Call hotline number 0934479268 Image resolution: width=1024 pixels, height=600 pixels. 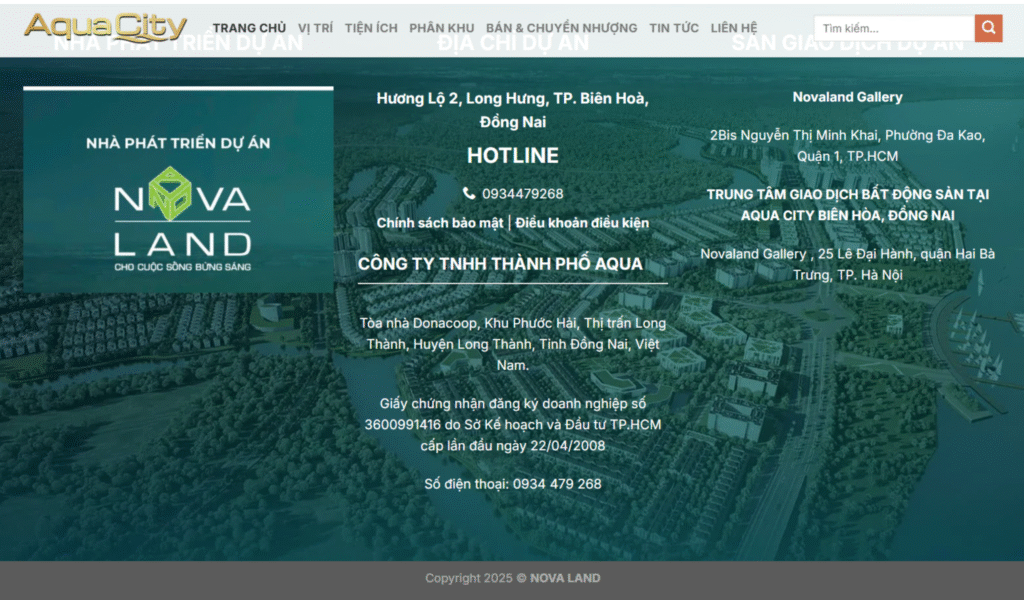click(x=522, y=193)
